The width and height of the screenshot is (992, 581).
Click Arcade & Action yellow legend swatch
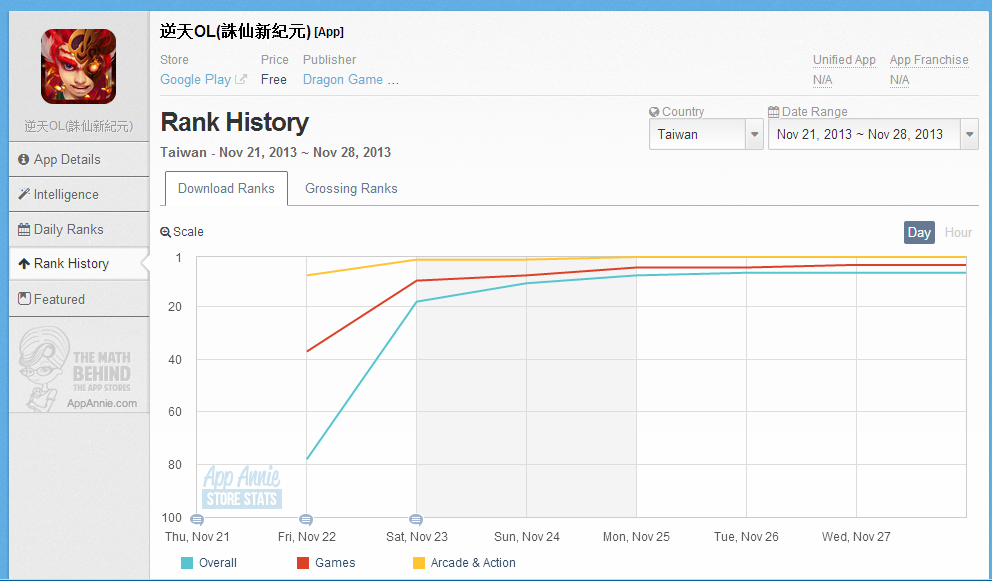coord(419,563)
